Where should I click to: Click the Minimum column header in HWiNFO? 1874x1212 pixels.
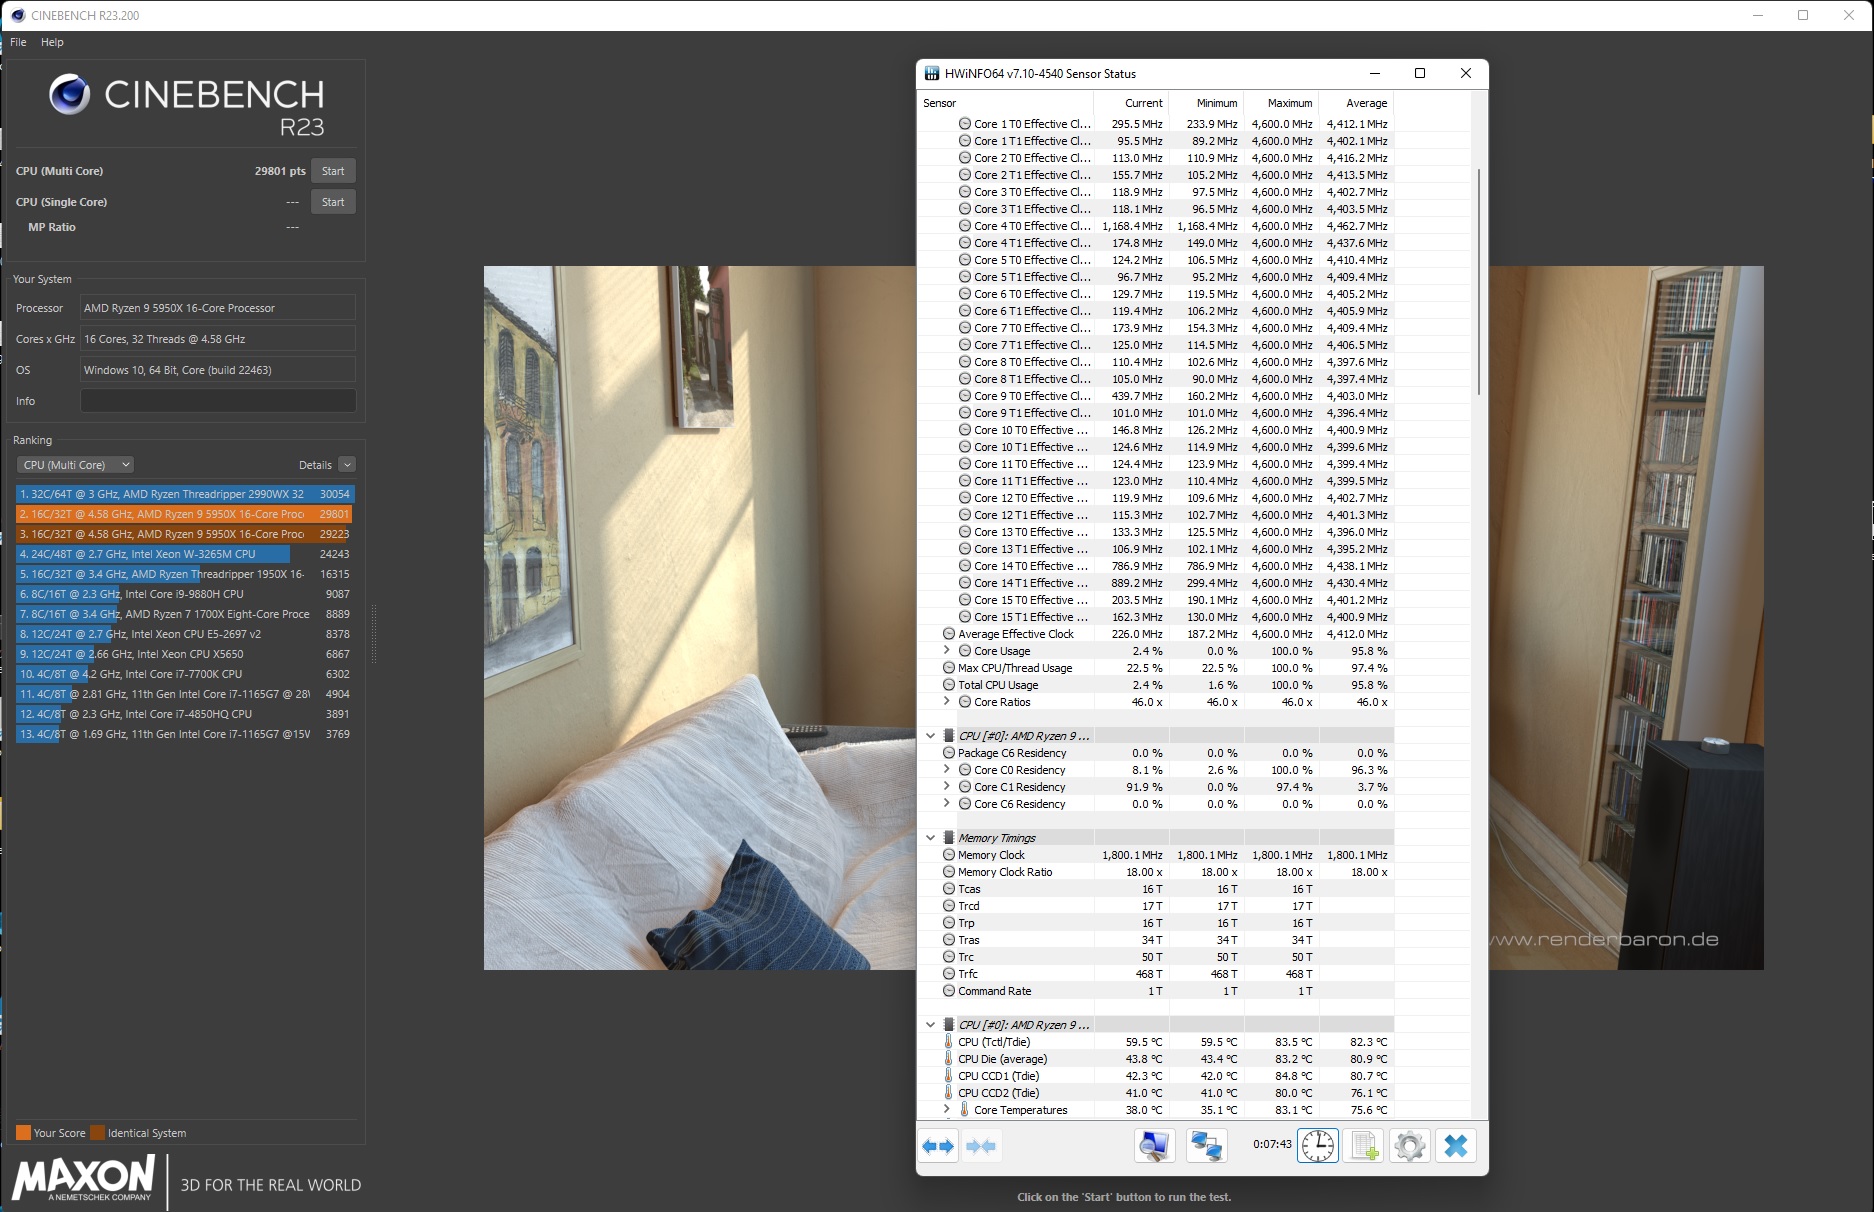pos(1206,103)
